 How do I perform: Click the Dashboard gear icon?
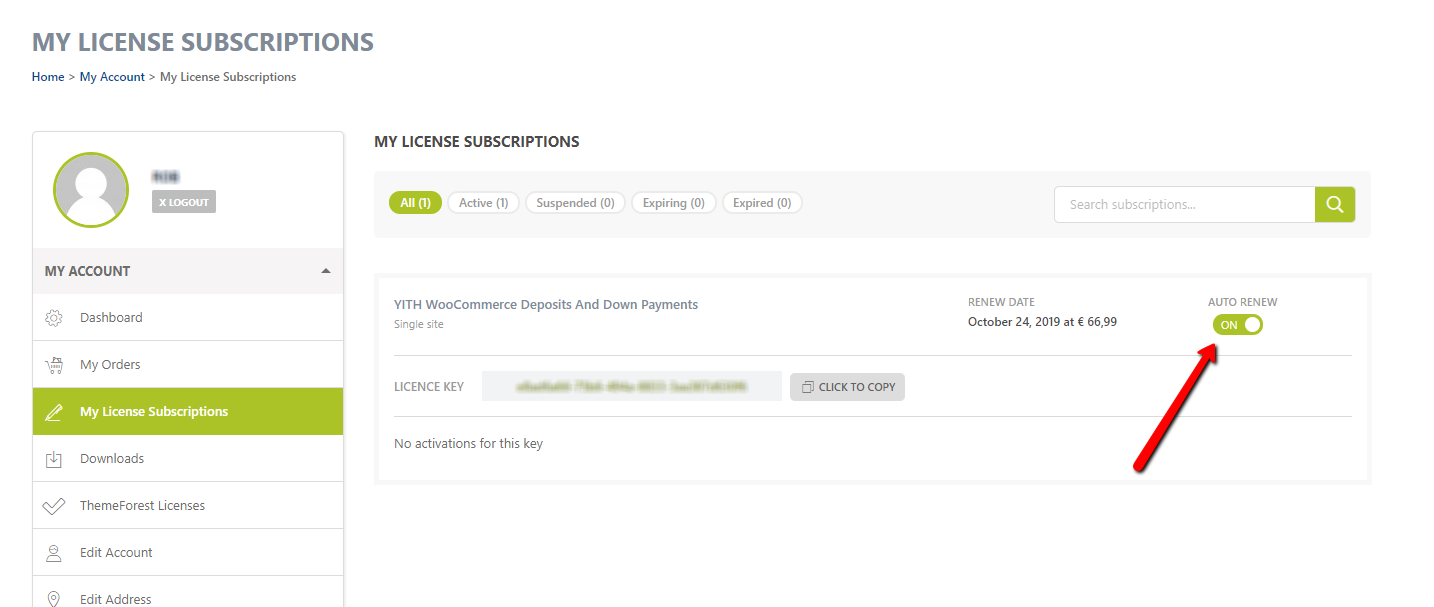54,318
